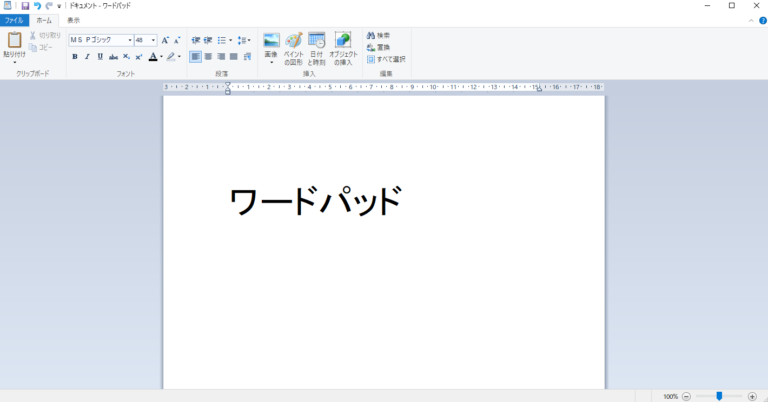
Task: Expand the 画像 dropdown arrow
Action: (271, 63)
